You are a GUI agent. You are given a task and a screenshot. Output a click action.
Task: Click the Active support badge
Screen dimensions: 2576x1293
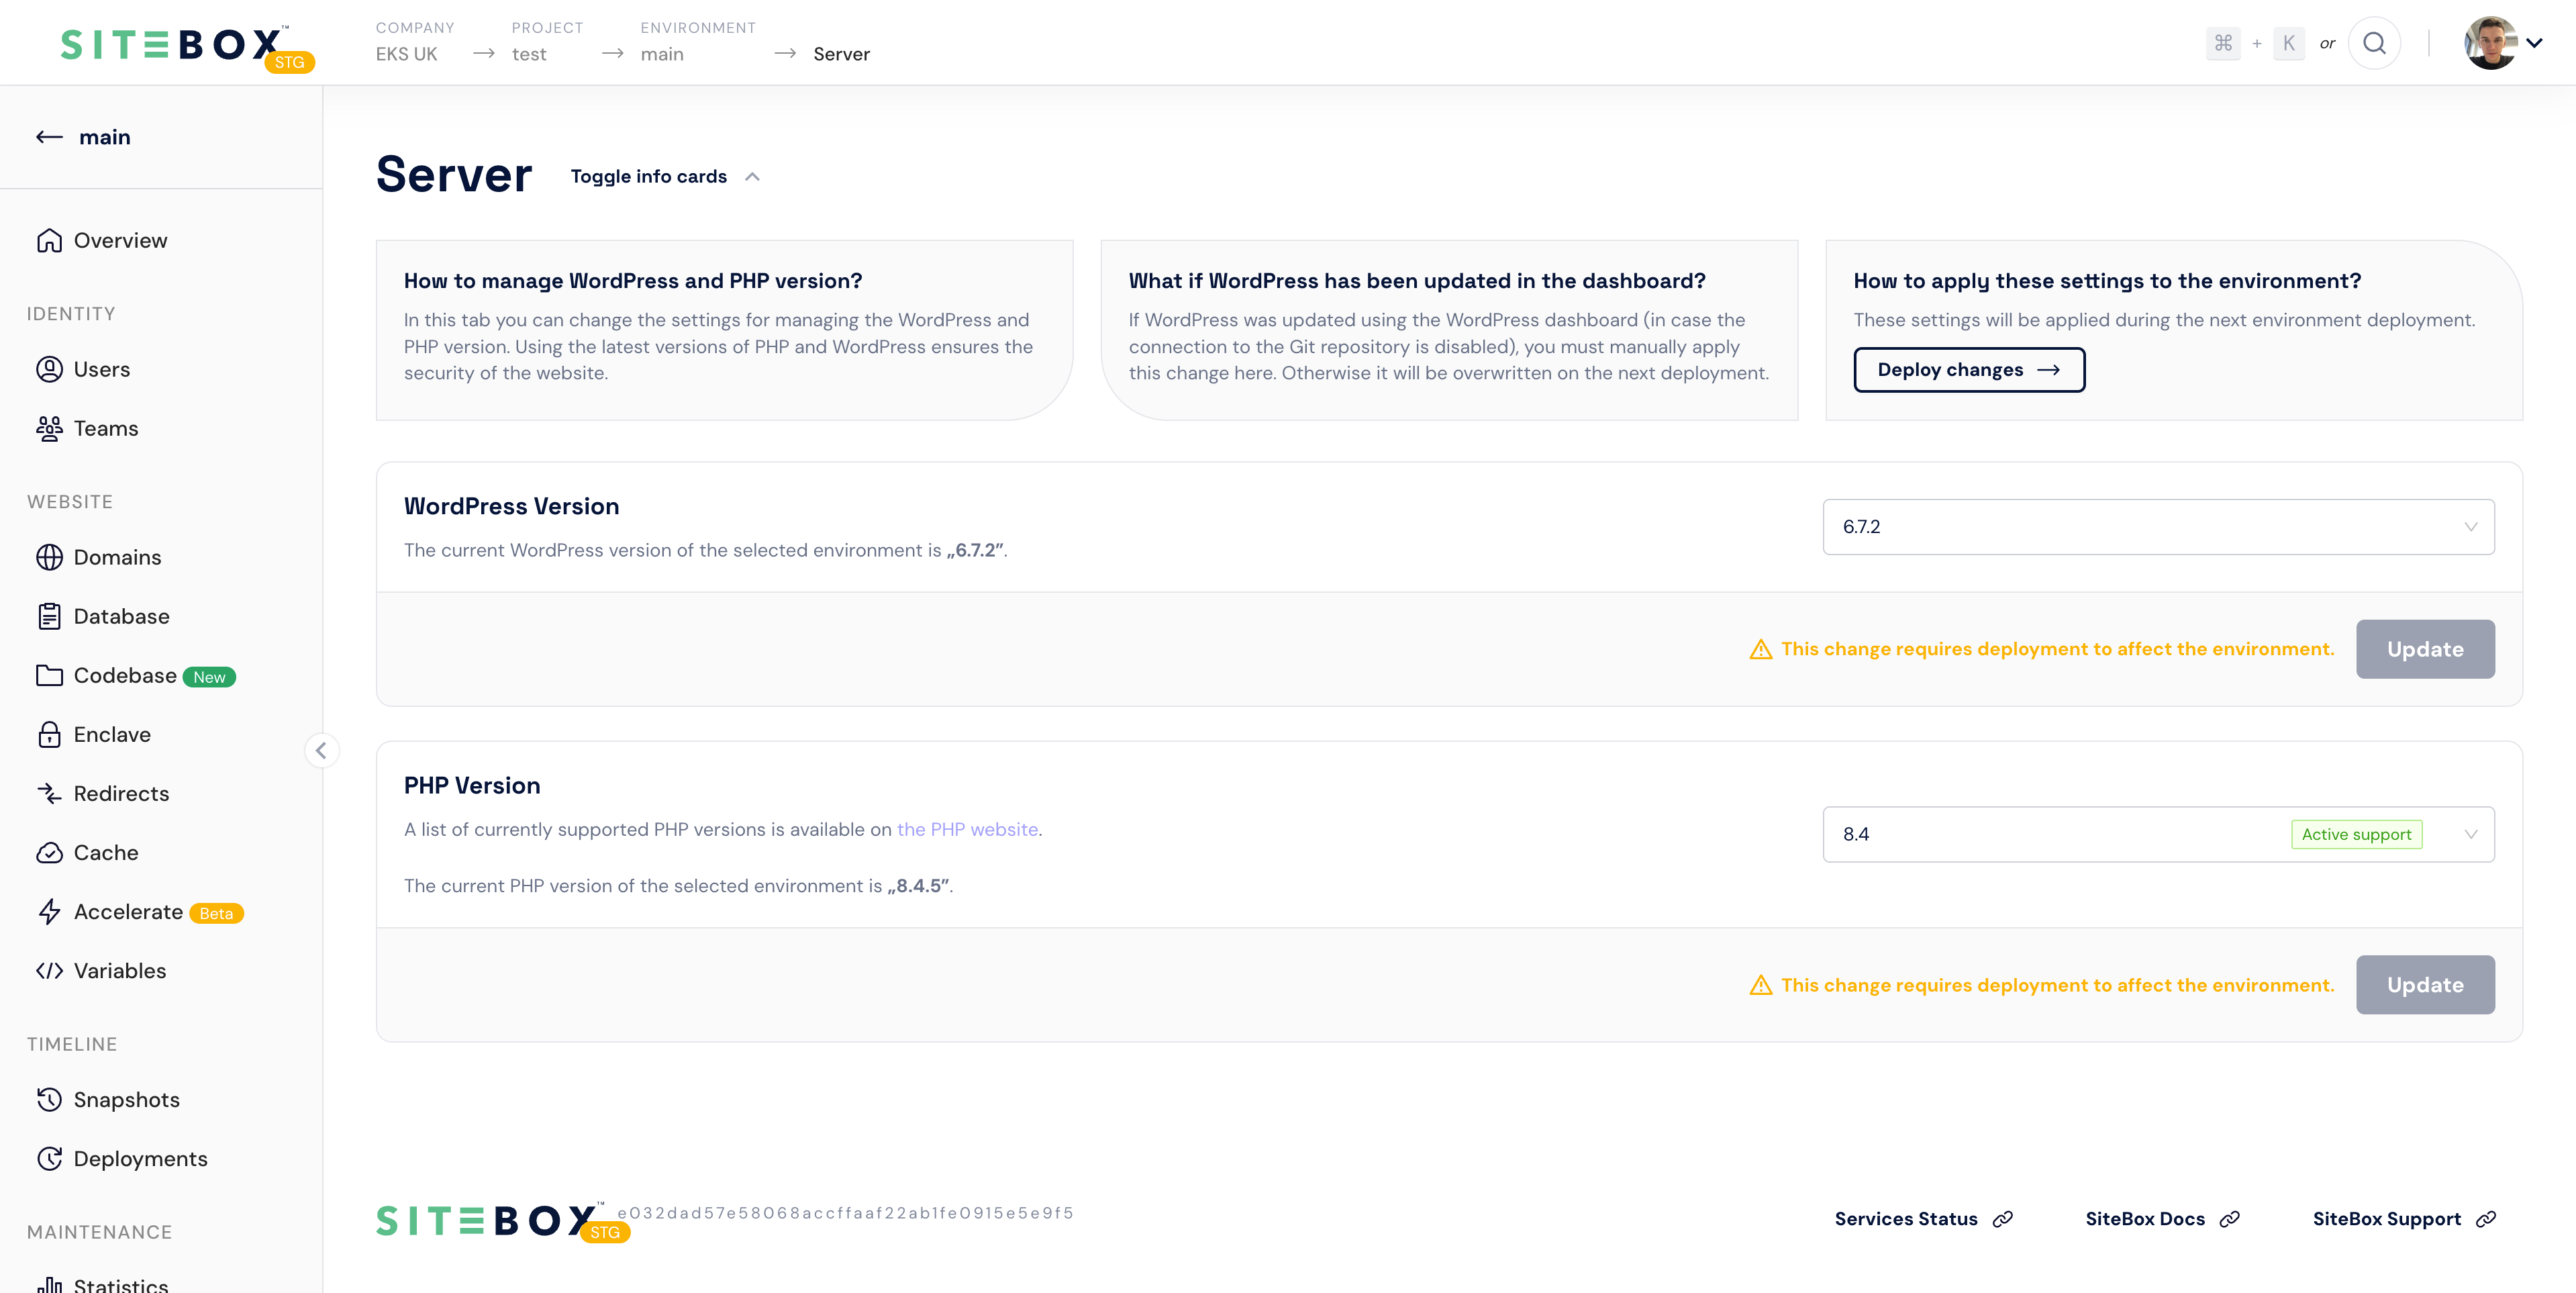pyautogui.click(x=2356, y=835)
